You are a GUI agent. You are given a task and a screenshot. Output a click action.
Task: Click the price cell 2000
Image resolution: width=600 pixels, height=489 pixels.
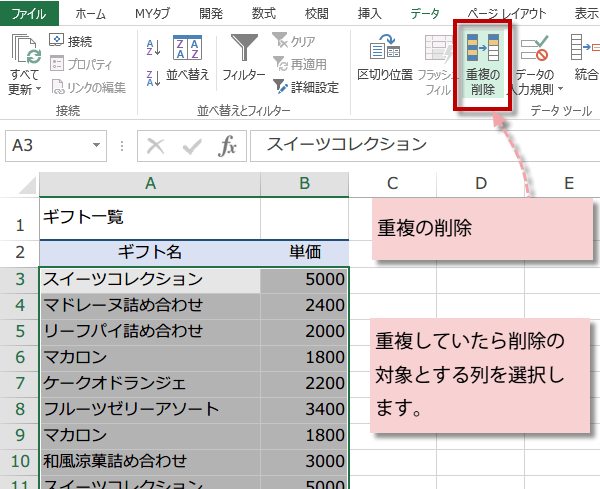[x=305, y=332]
